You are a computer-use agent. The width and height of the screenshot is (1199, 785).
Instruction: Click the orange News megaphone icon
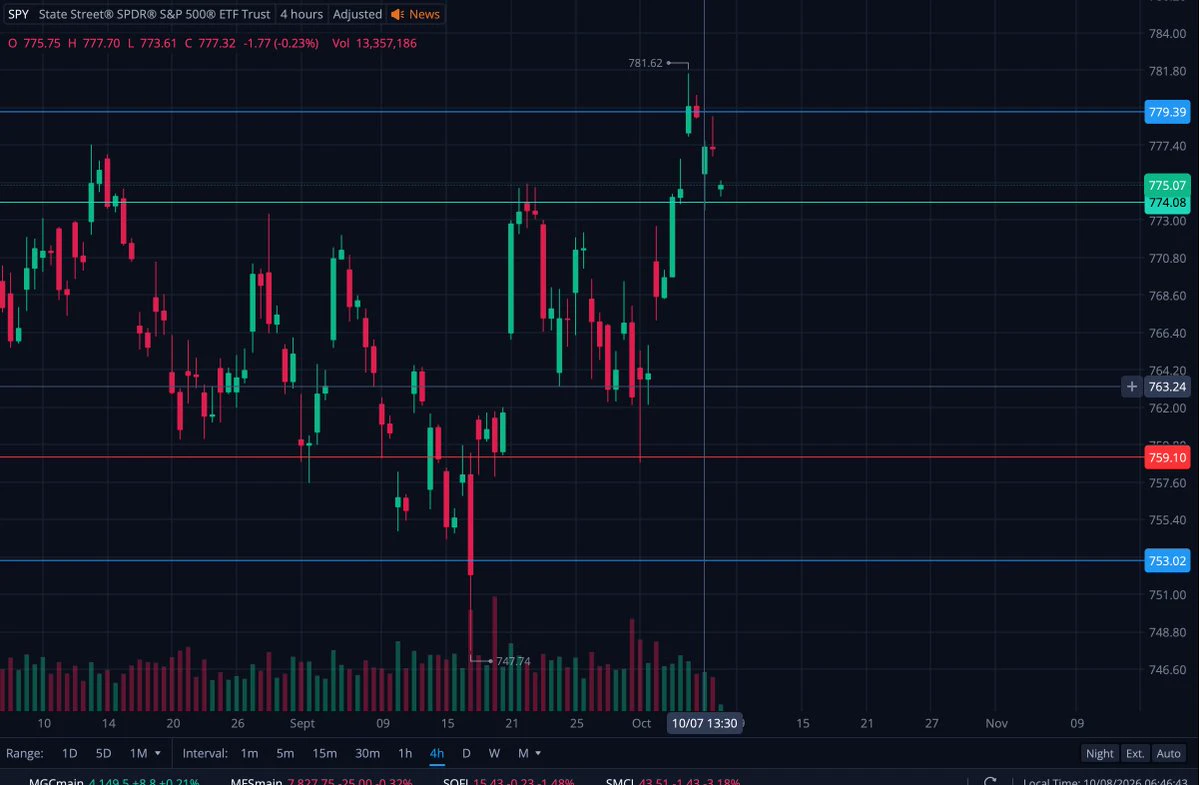397,15
